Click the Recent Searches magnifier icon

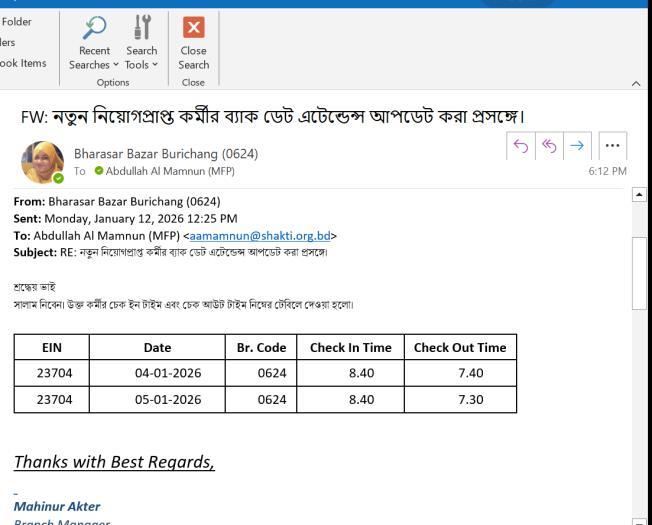[94, 26]
